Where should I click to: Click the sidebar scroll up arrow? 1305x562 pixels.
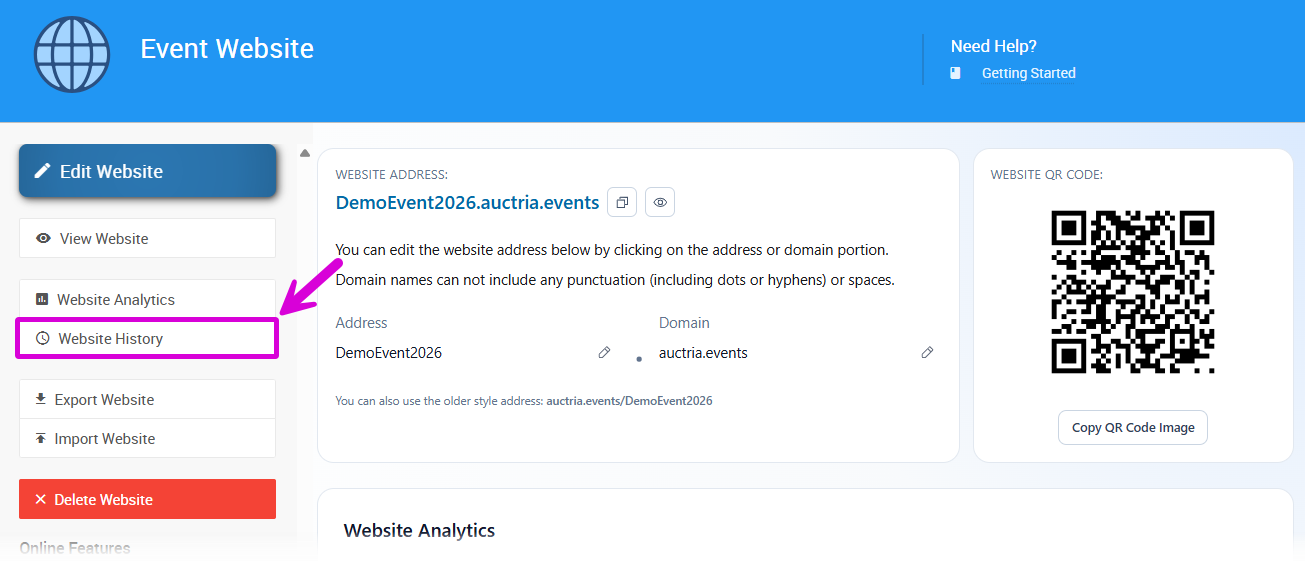tap(304, 154)
